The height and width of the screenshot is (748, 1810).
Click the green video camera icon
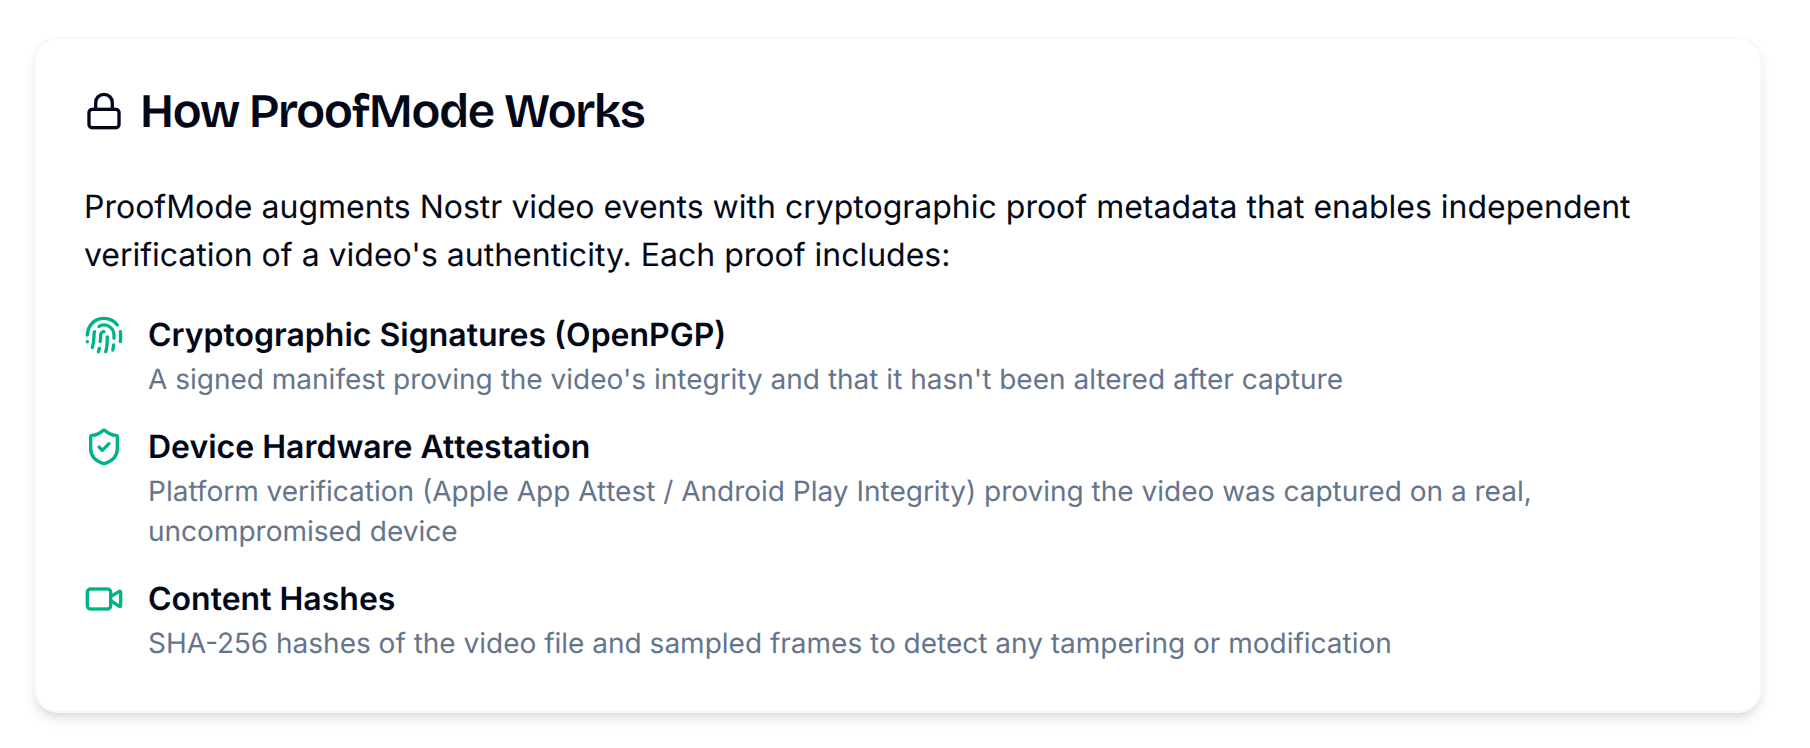(104, 599)
